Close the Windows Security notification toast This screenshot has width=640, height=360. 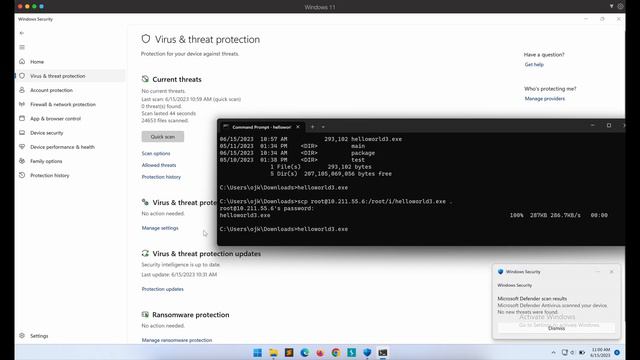[611, 272]
